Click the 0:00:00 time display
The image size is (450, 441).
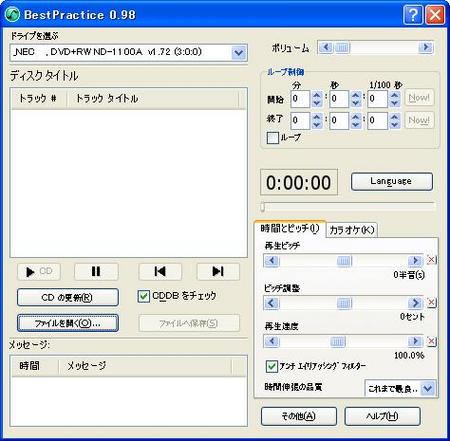[x=299, y=182]
